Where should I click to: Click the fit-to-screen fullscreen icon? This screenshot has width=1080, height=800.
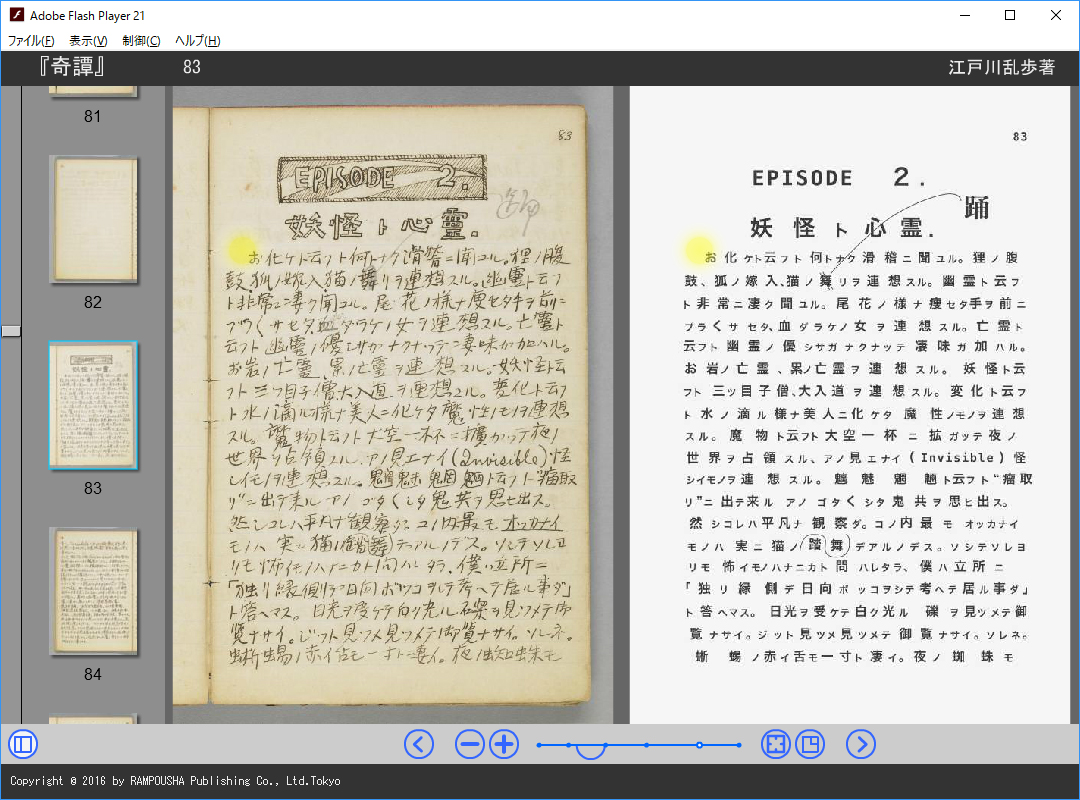coord(776,744)
